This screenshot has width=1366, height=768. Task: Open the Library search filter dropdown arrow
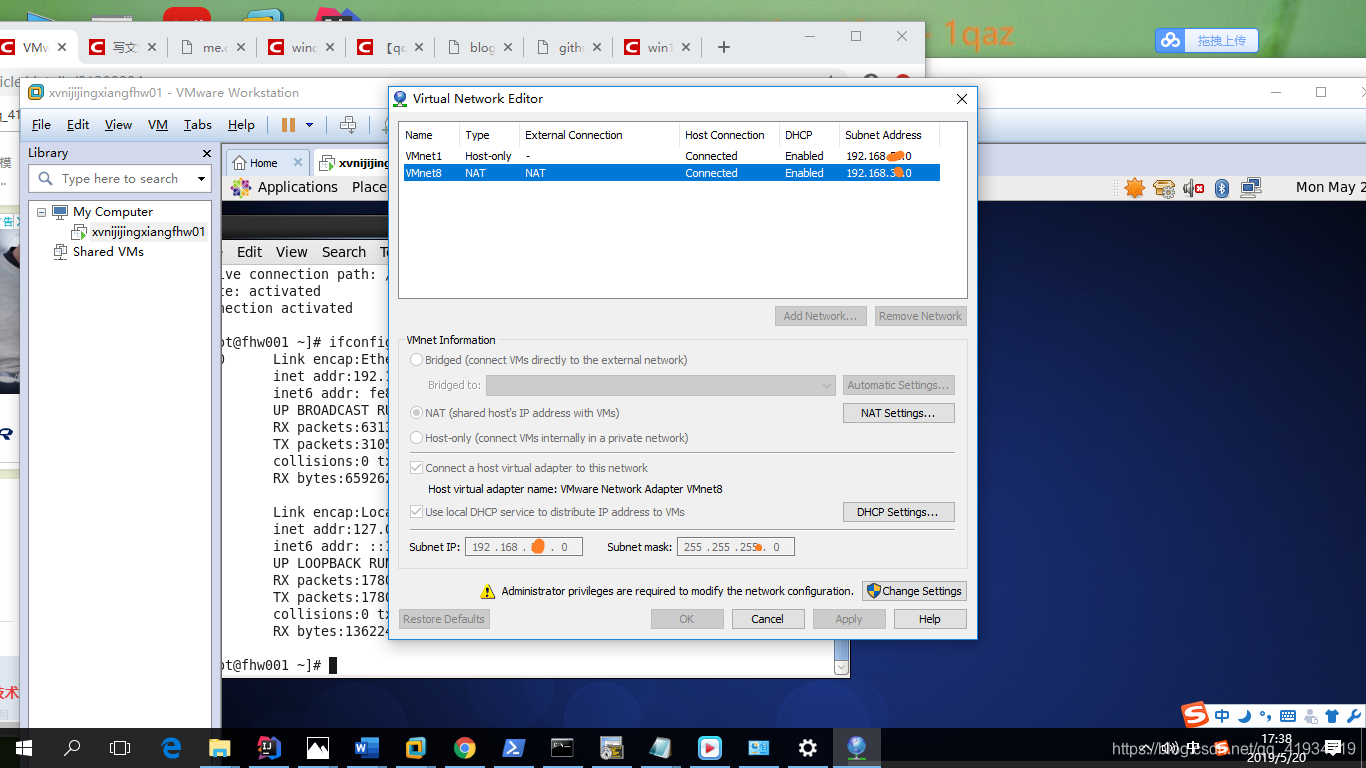point(201,179)
